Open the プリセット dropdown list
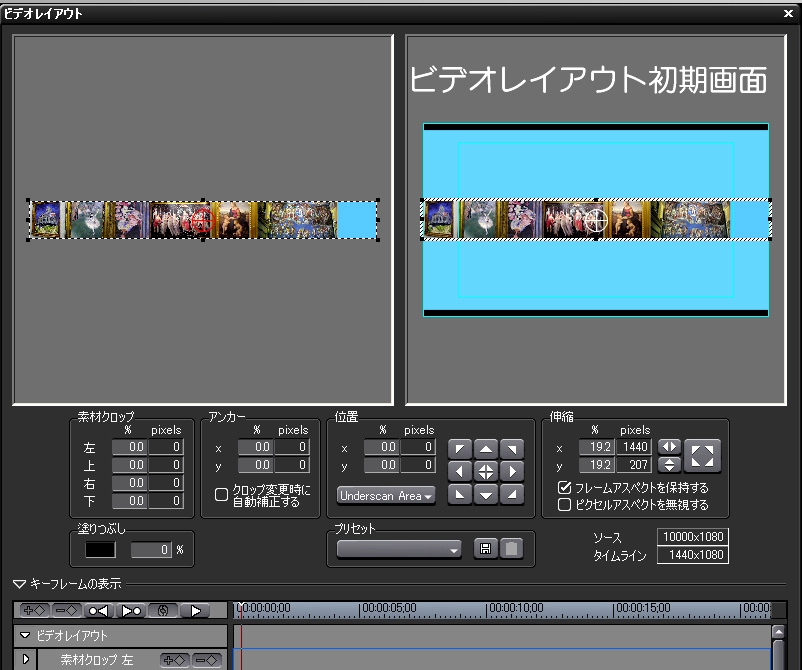This screenshot has height=670, width=802. [x=400, y=549]
